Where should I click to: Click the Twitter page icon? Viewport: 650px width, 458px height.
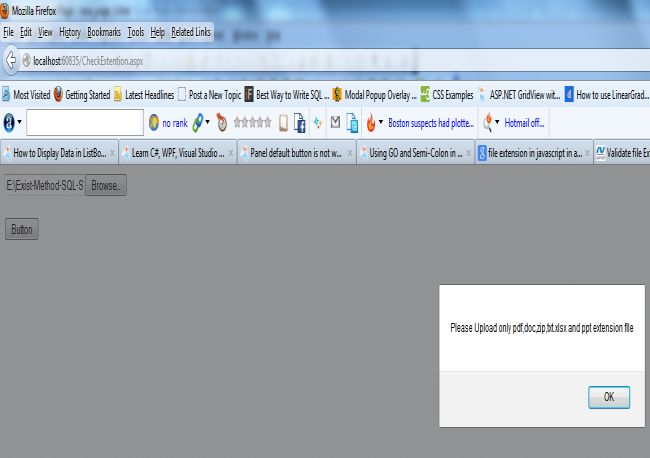[x=352, y=123]
